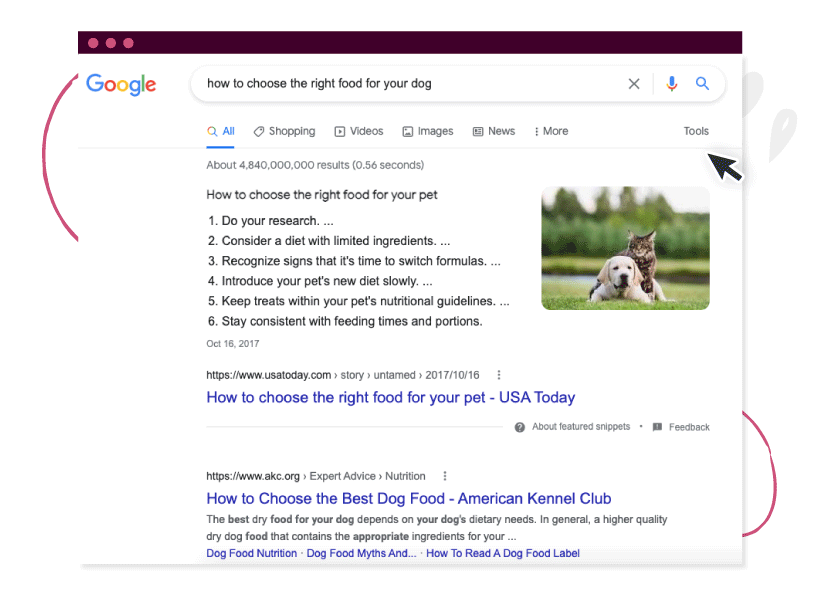Click the dog and cat snippet image
Screen dimensions: 820x593
pyautogui.click(x=625, y=248)
